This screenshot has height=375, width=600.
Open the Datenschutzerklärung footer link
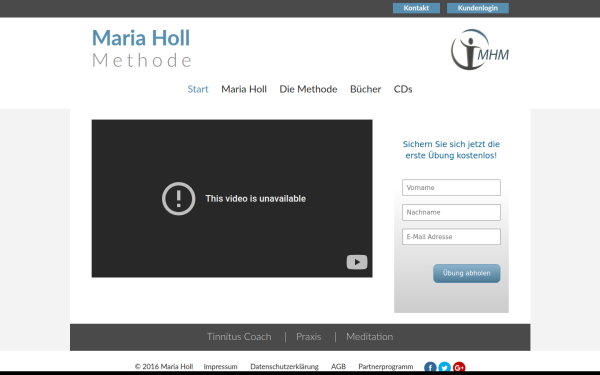click(x=284, y=367)
